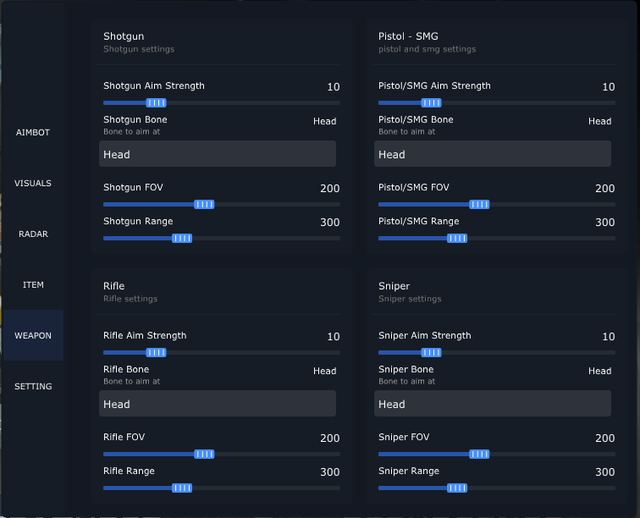Expand the Pistol/SMG Bone dropdown
The image size is (640, 518).
click(492, 154)
